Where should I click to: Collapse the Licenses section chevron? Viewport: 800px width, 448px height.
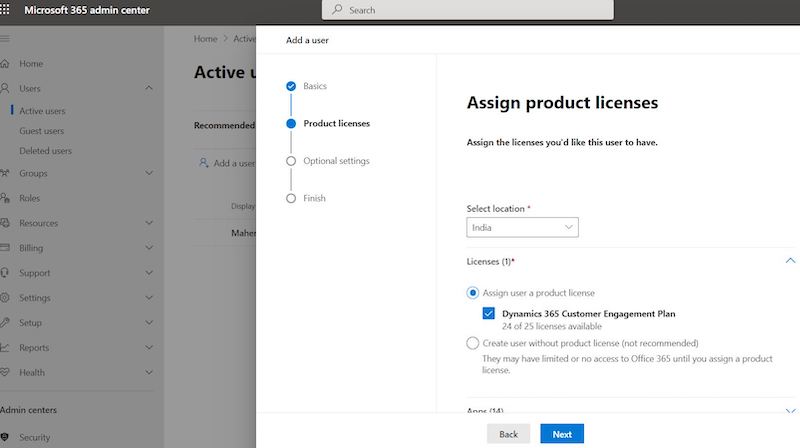[790, 261]
